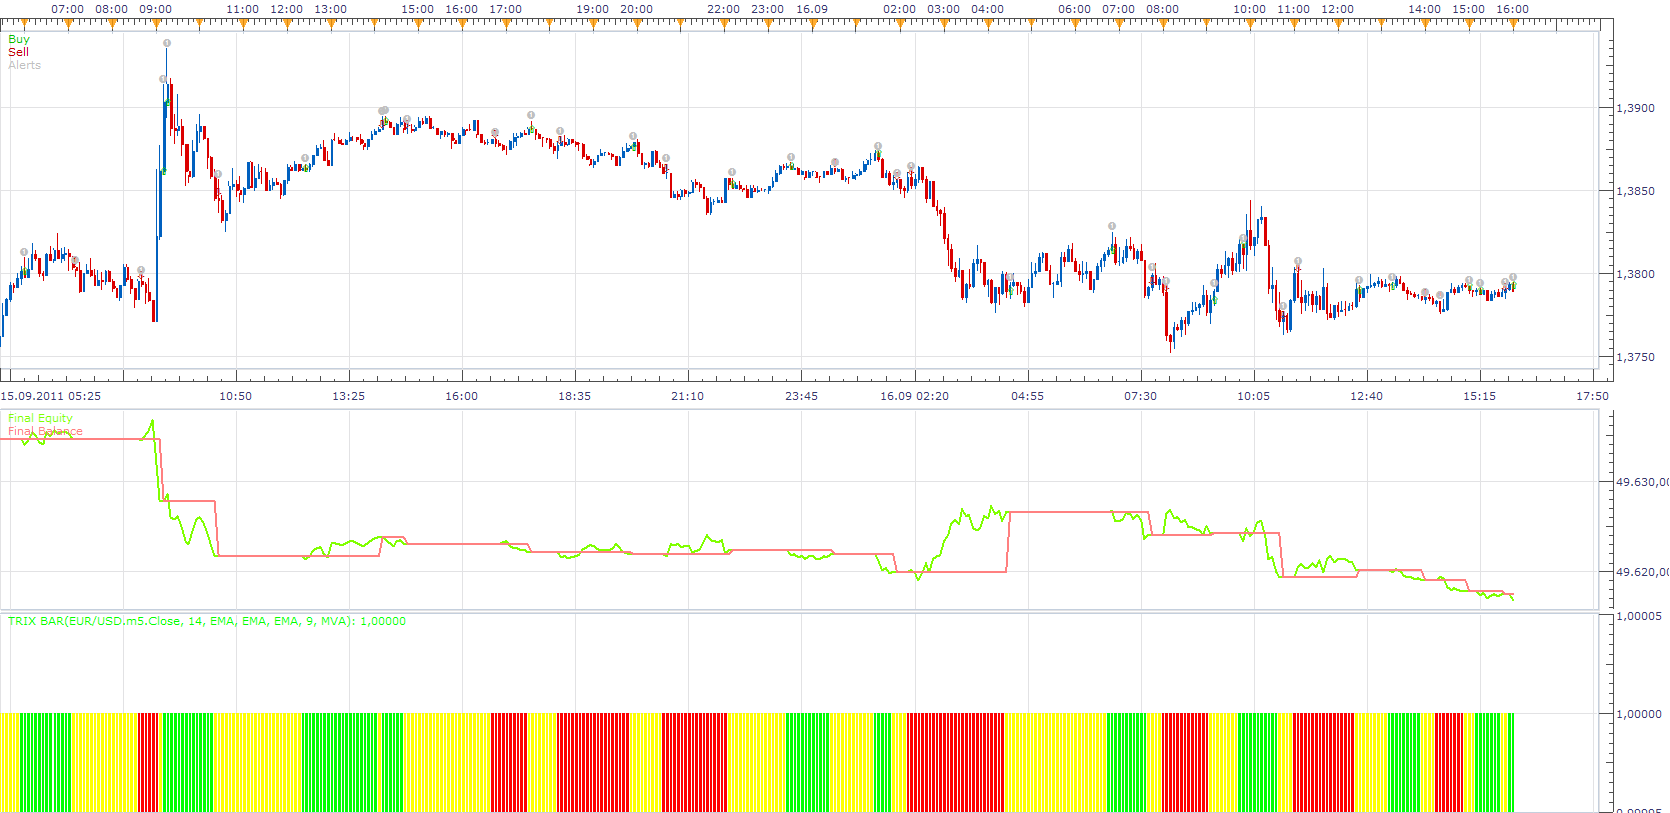
Task: Select the 12:40 time axis label
Action: tap(1366, 396)
